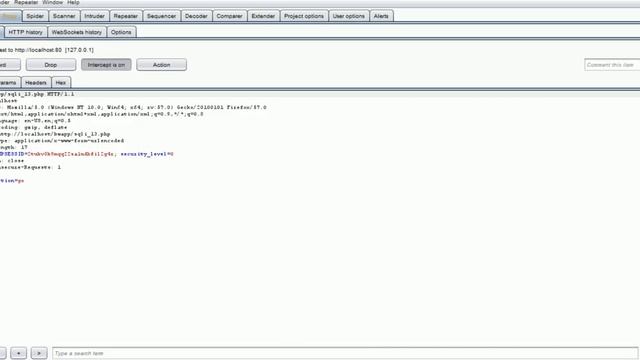Click the application/x-www-form-urlencoded content type line
This screenshot has width=640, height=360.
click(x=62, y=141)
